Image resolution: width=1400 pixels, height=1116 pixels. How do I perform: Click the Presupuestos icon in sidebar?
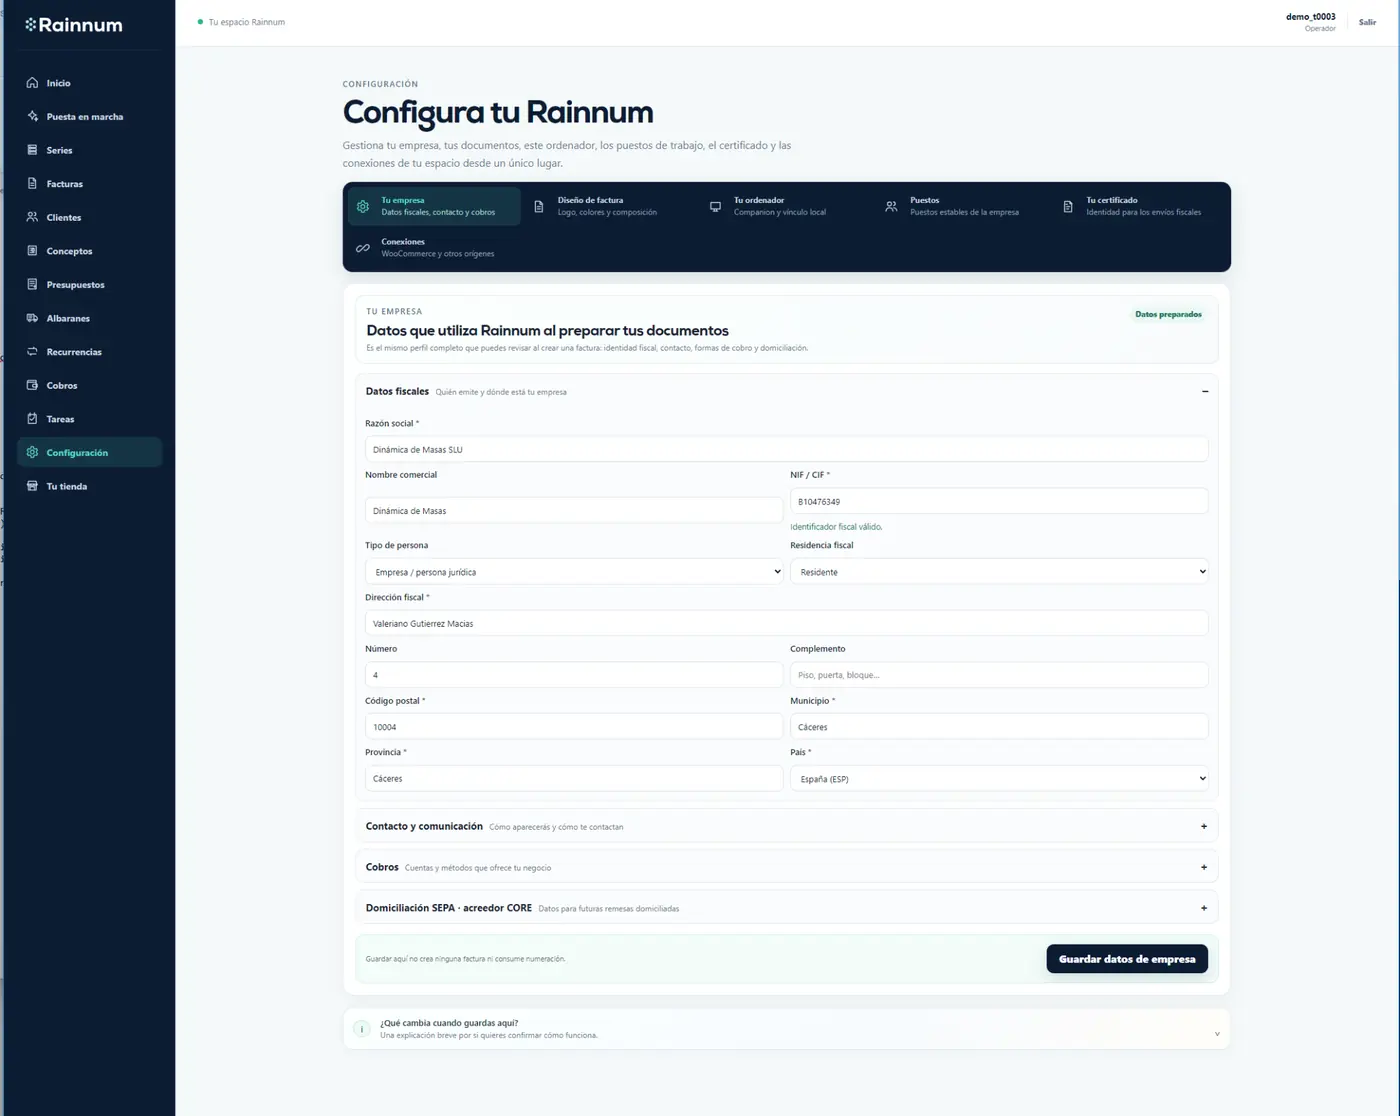pos(32,284)
